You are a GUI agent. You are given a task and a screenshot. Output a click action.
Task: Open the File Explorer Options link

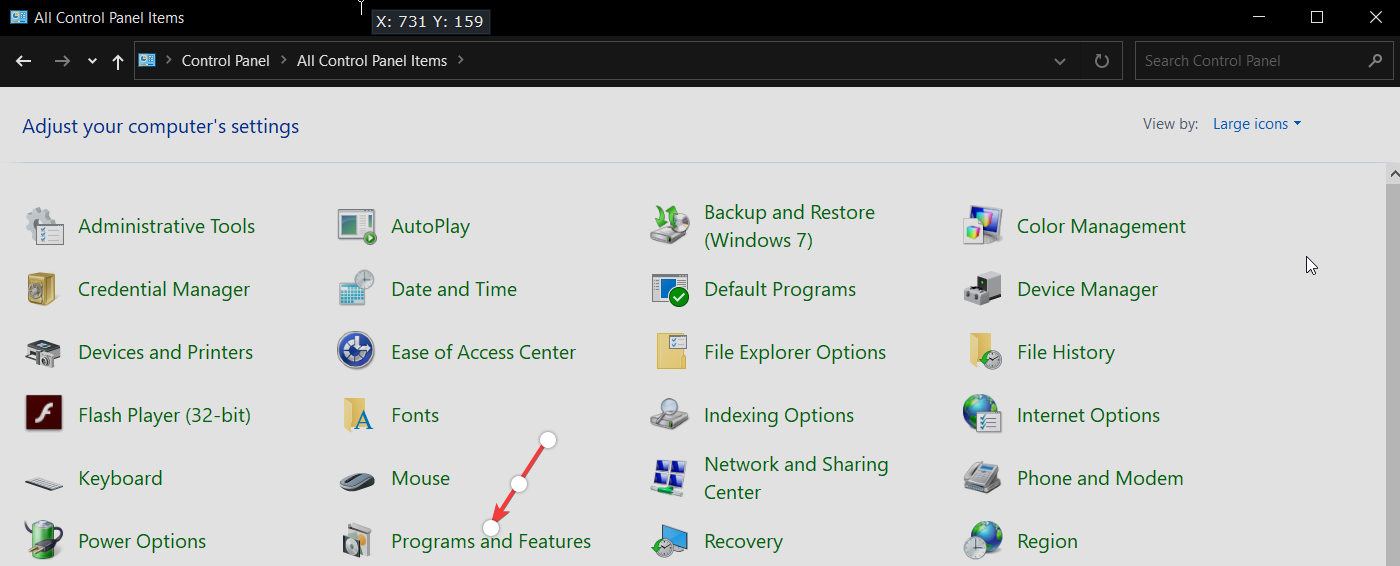(795, 352)
